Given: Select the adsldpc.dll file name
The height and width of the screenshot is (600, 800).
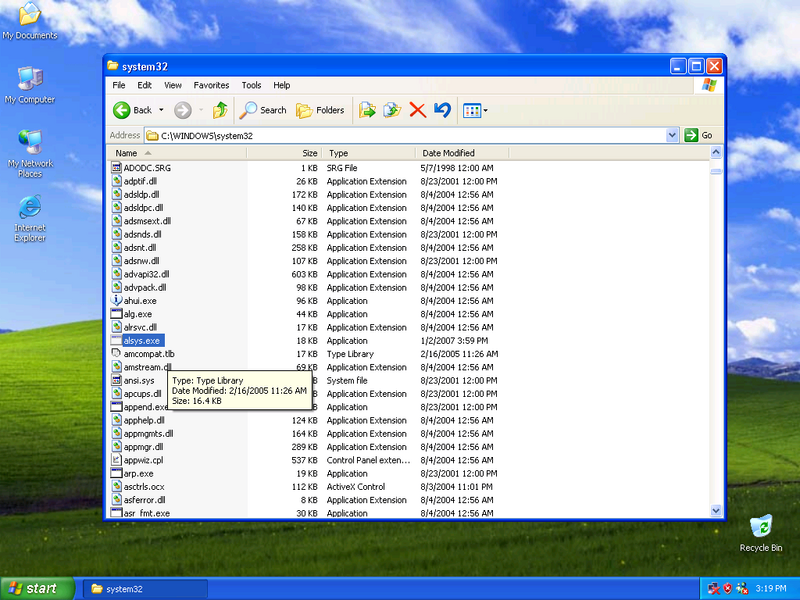Looking at the screenshot, I should click(143, 208).
